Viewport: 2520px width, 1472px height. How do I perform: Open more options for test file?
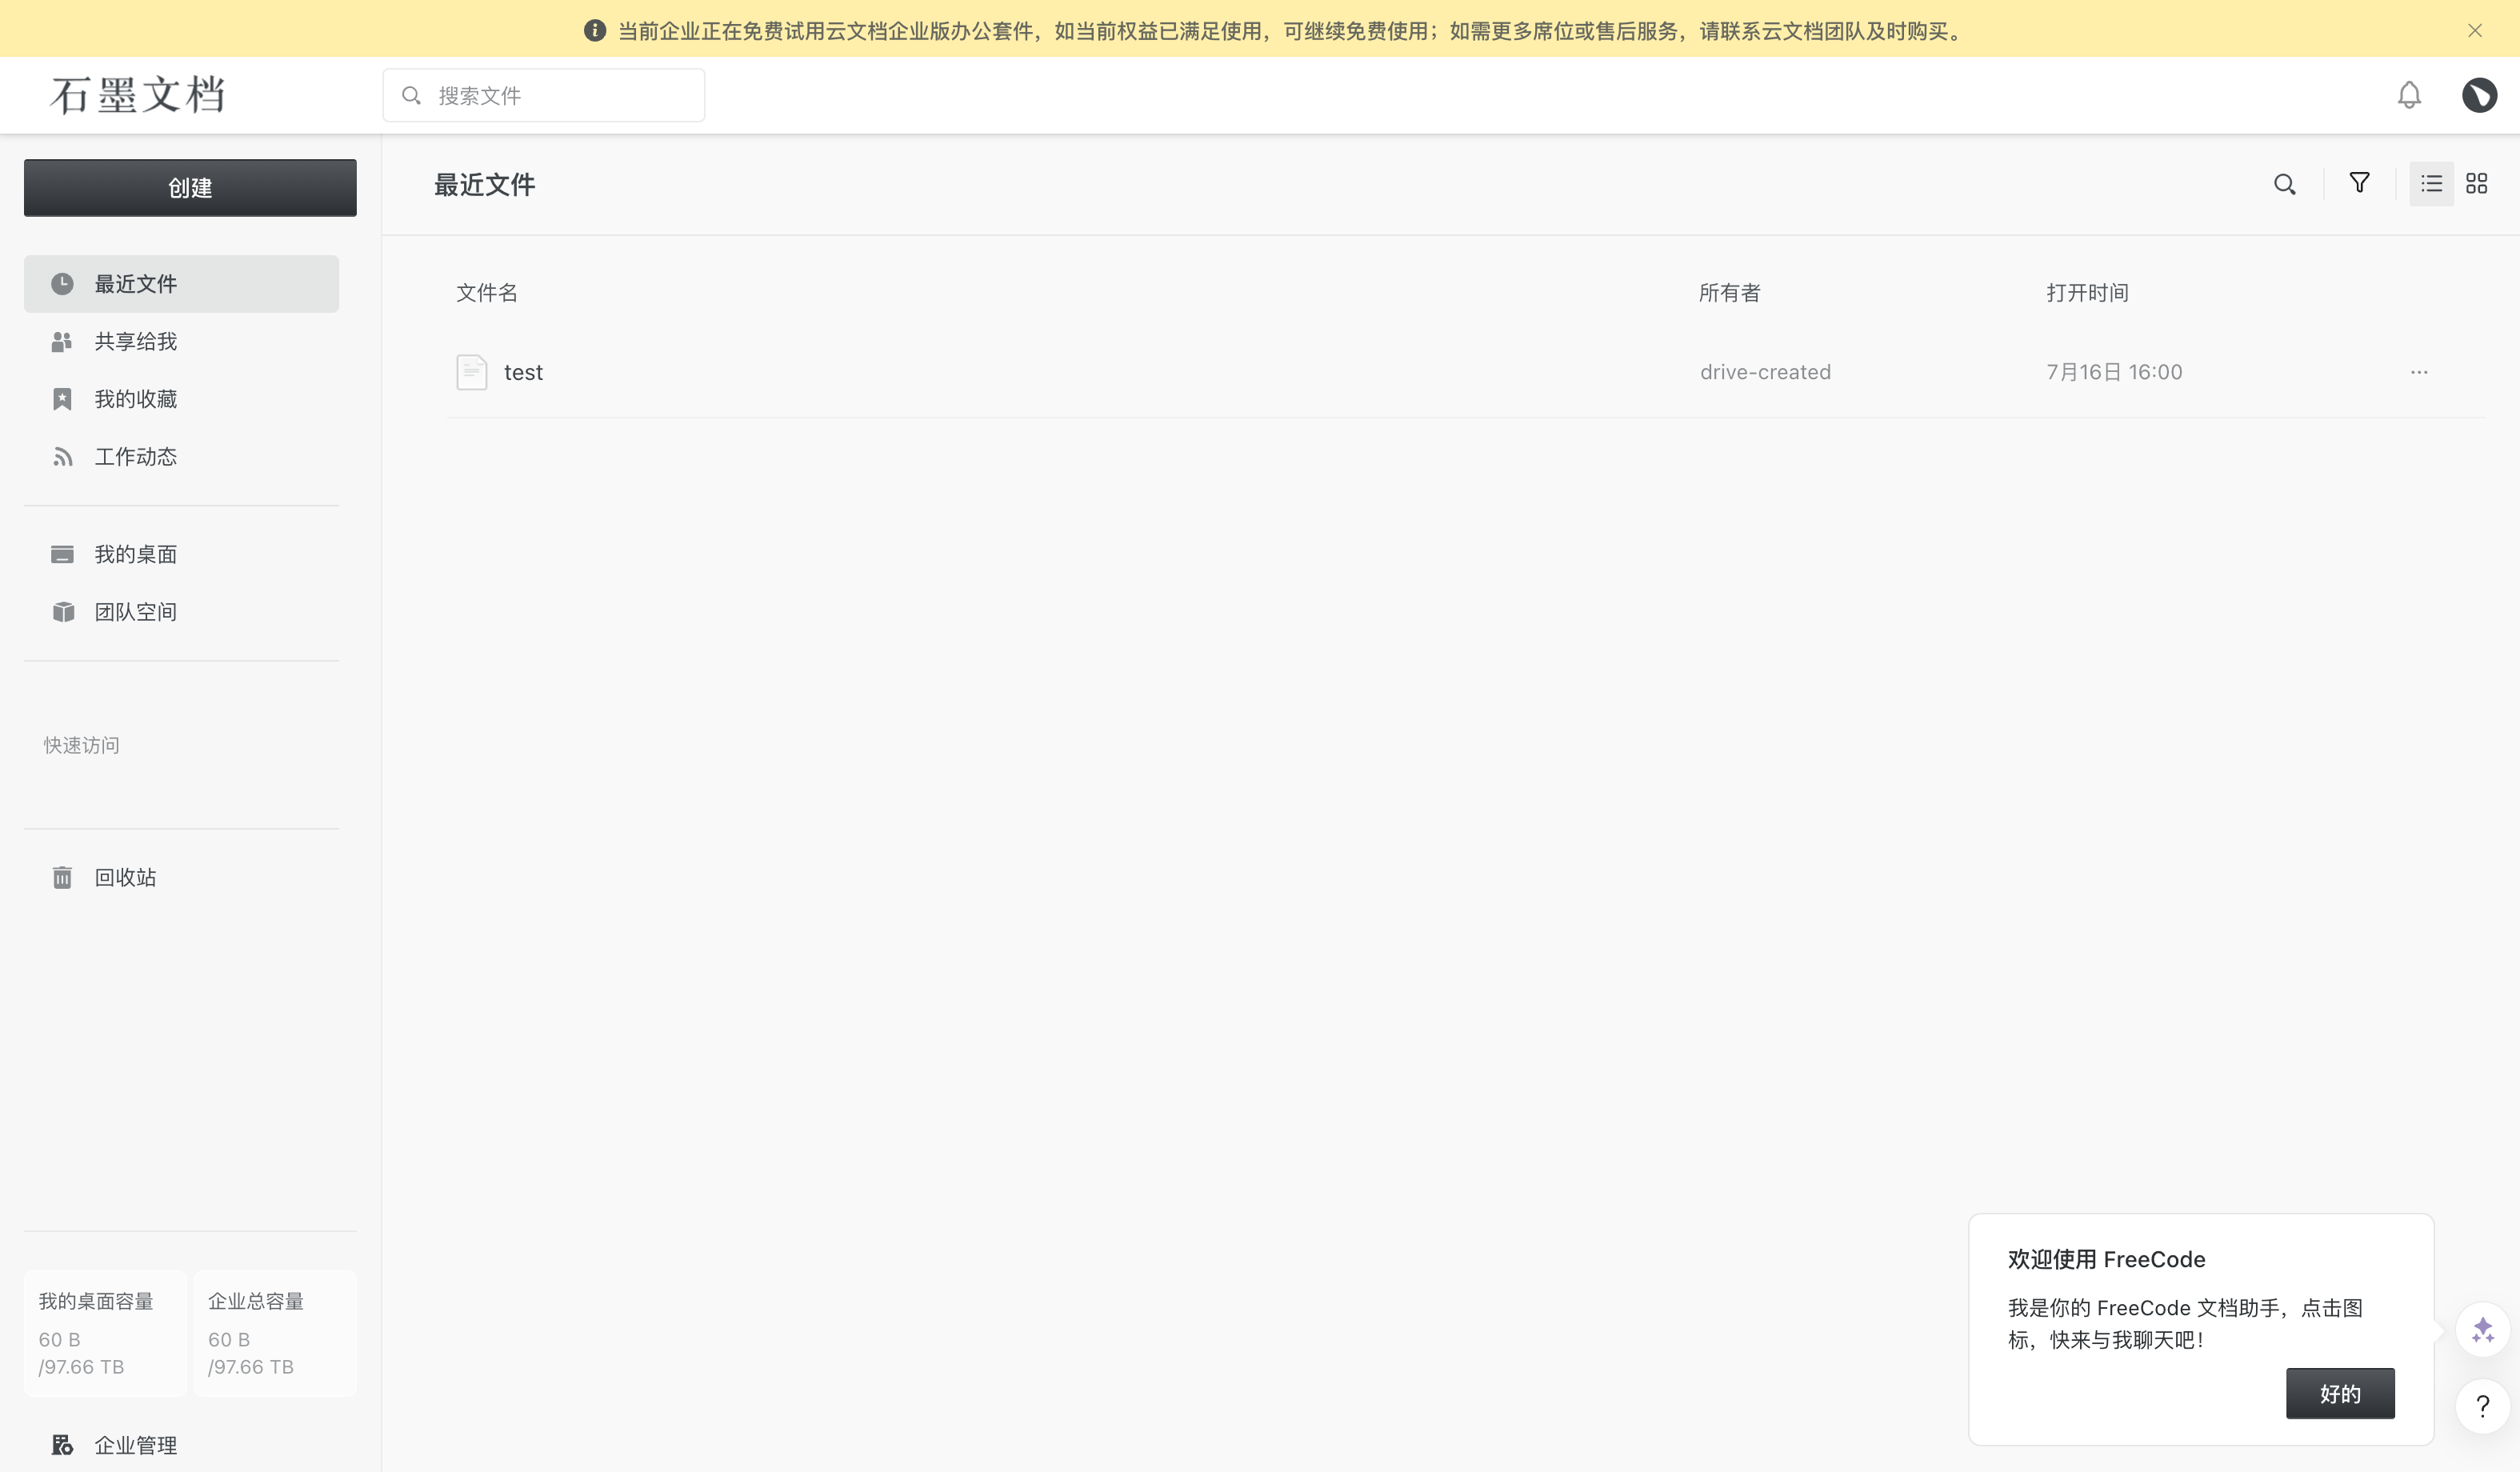[2419, 372]
